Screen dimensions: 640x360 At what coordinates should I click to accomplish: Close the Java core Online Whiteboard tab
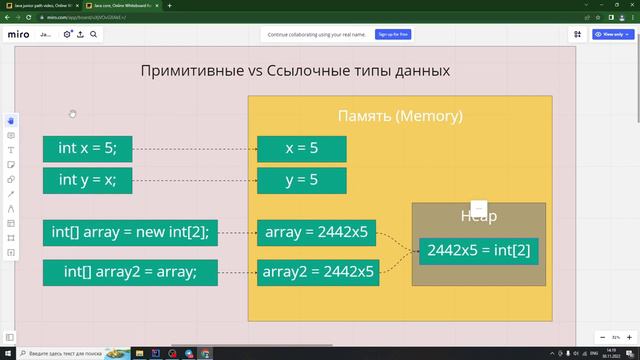(157, 6)
